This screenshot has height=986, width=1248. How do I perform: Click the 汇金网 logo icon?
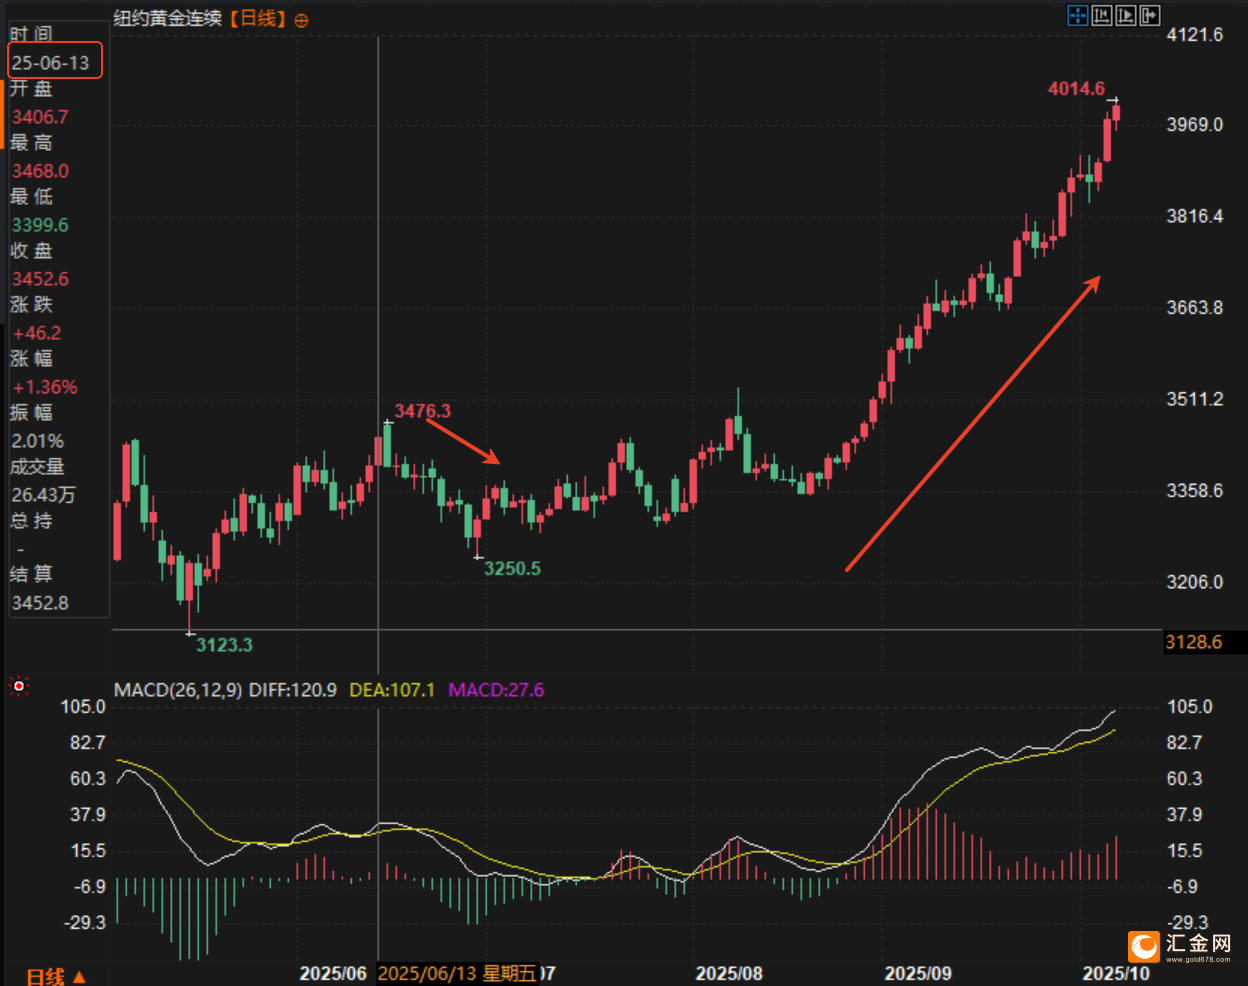pyautogui.click(x=1143, y=946)
